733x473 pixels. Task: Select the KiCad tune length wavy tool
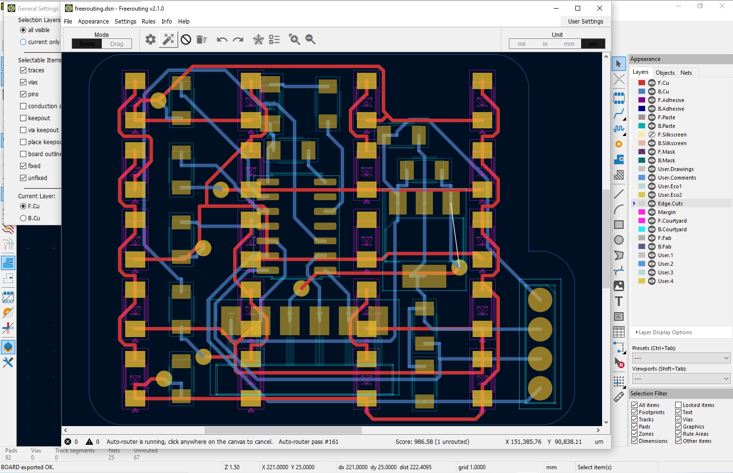point(619,129)
